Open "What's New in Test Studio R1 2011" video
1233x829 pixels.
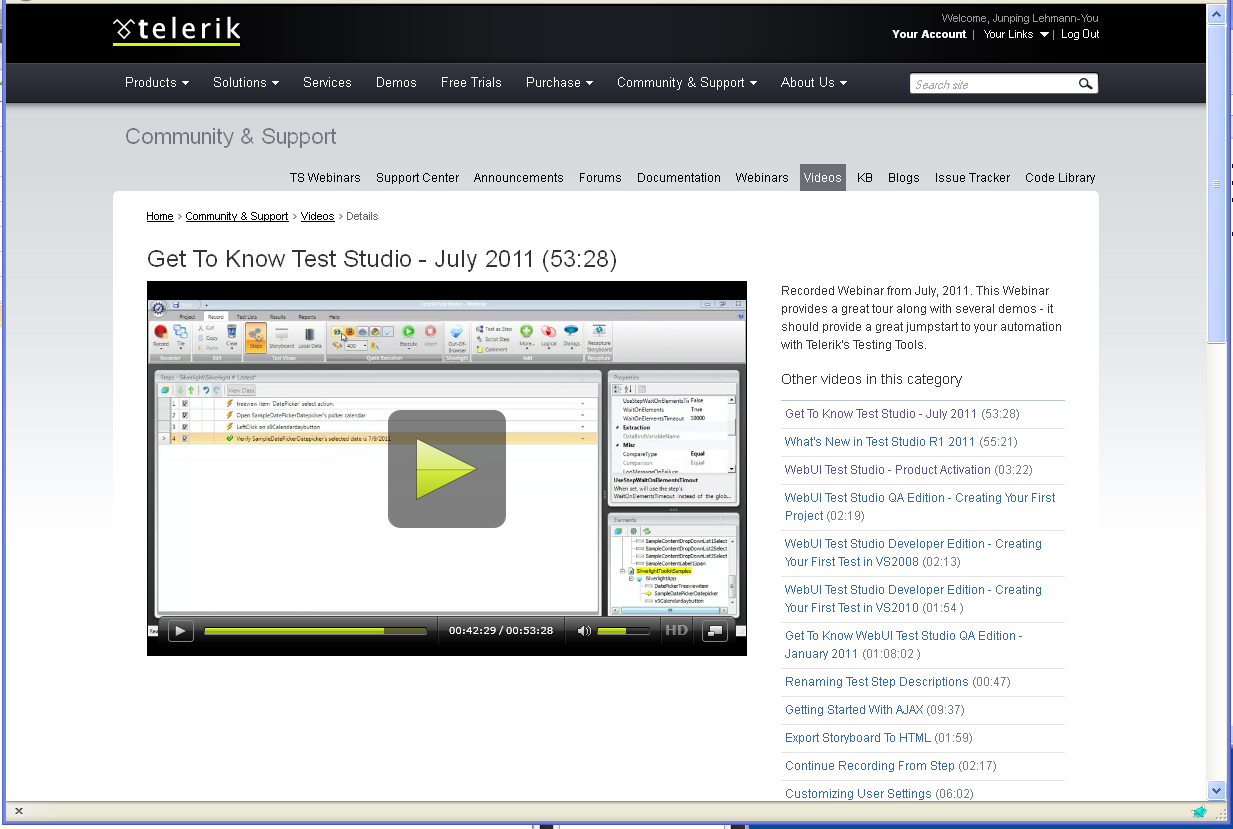coord(880,442)
